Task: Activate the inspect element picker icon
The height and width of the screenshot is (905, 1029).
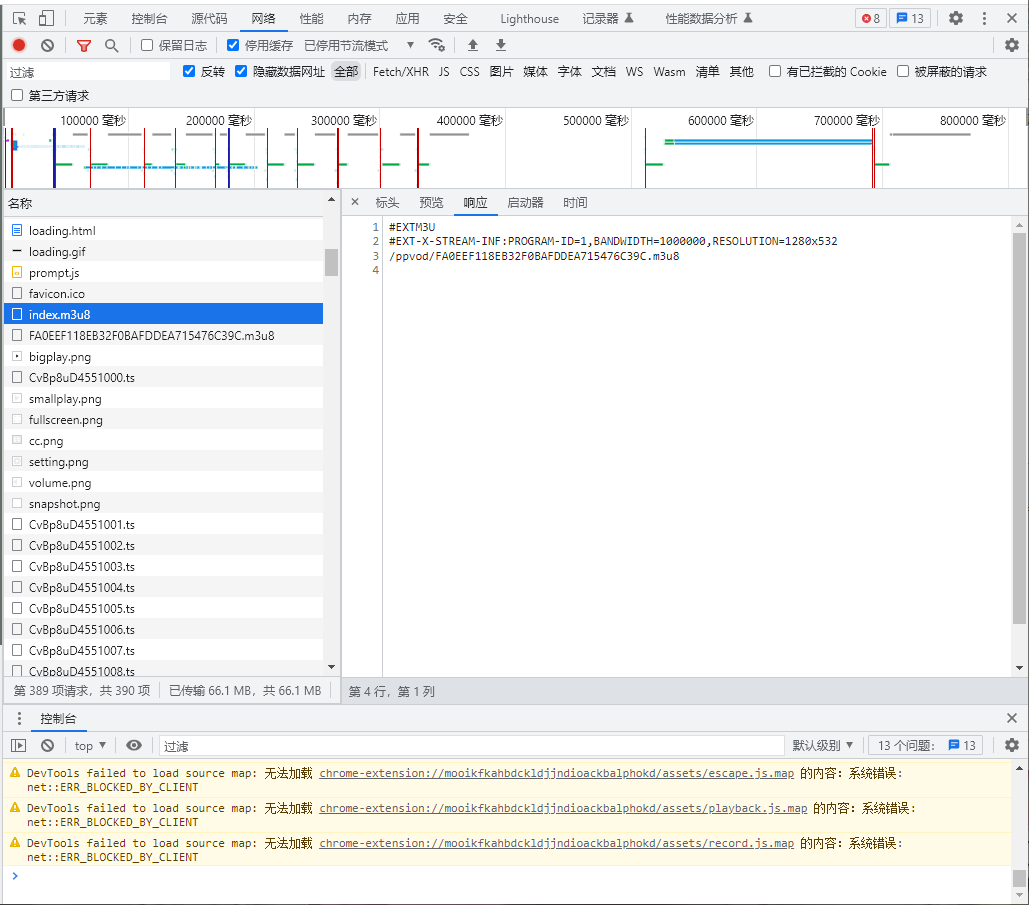Action: click(20, 18)
